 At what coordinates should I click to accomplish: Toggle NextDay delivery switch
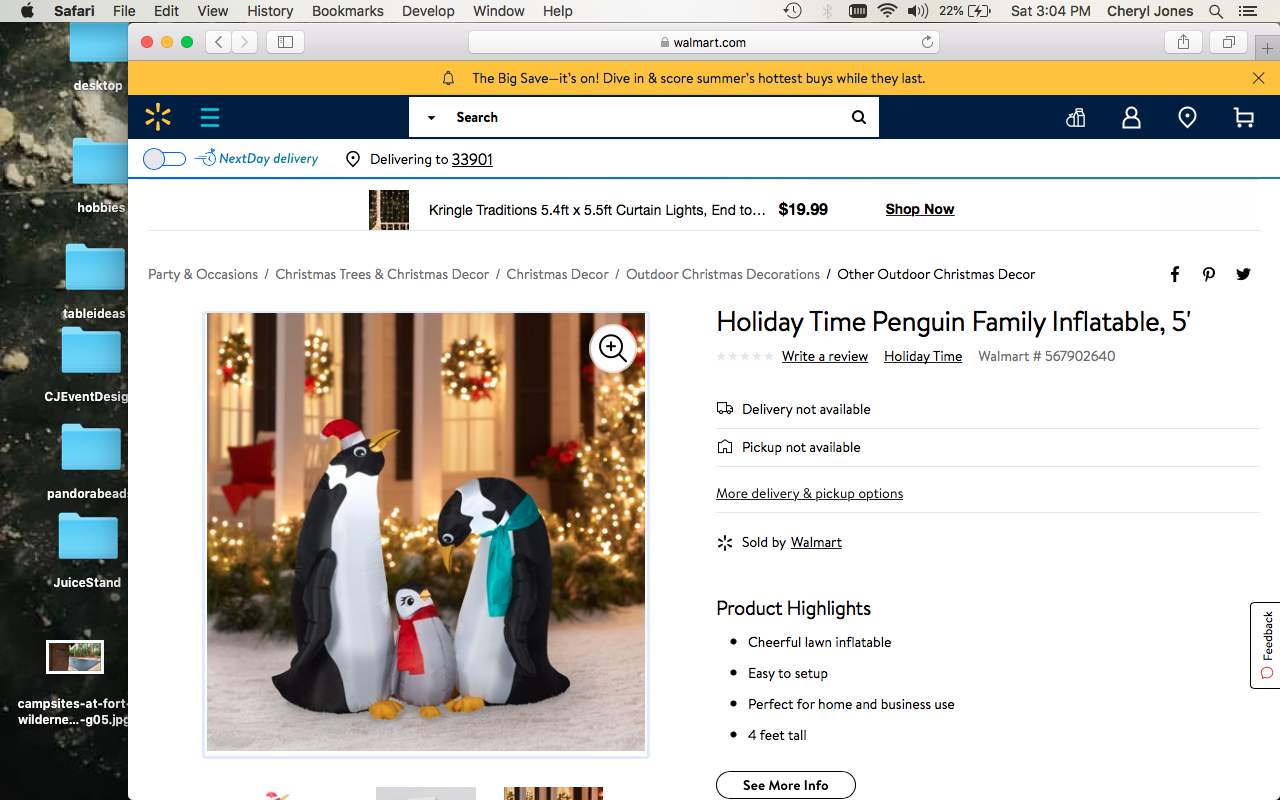coord(164,159)
